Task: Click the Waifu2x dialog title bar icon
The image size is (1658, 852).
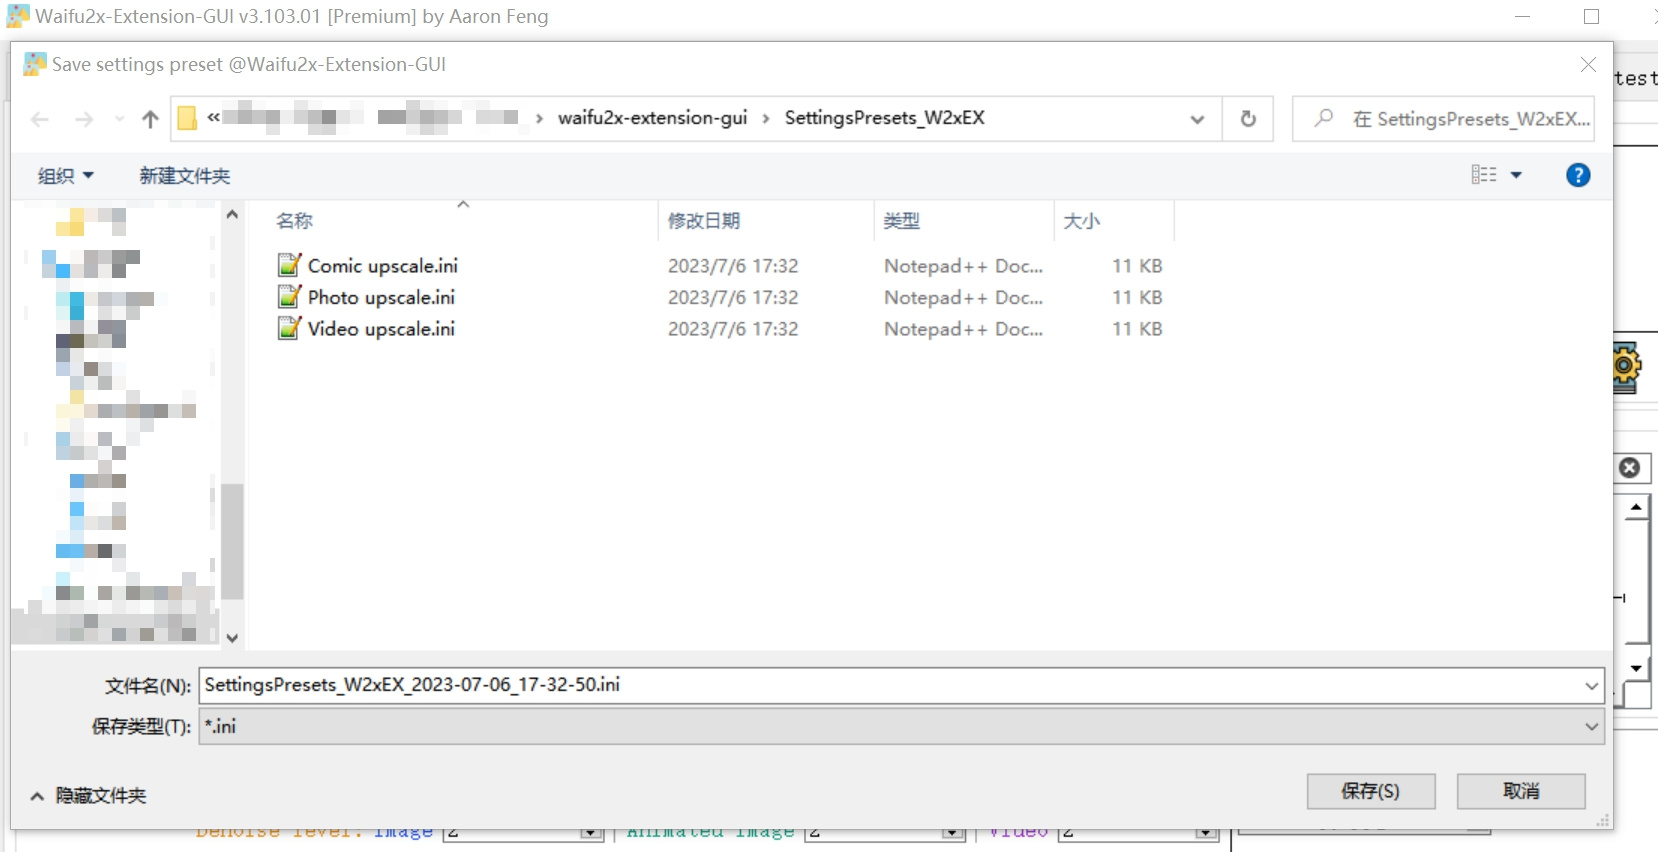Action: 35,64
